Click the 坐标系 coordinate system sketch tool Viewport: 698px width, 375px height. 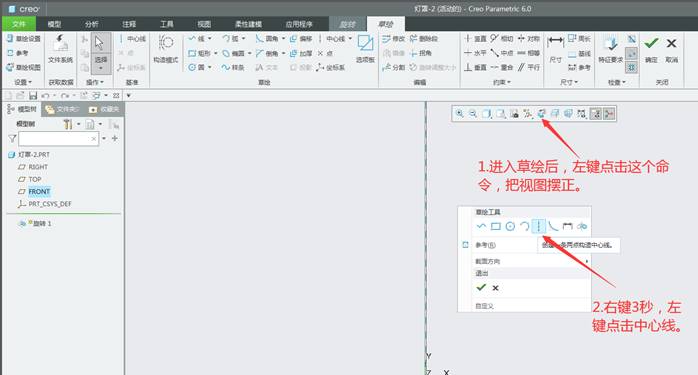(x=331, y=67)
